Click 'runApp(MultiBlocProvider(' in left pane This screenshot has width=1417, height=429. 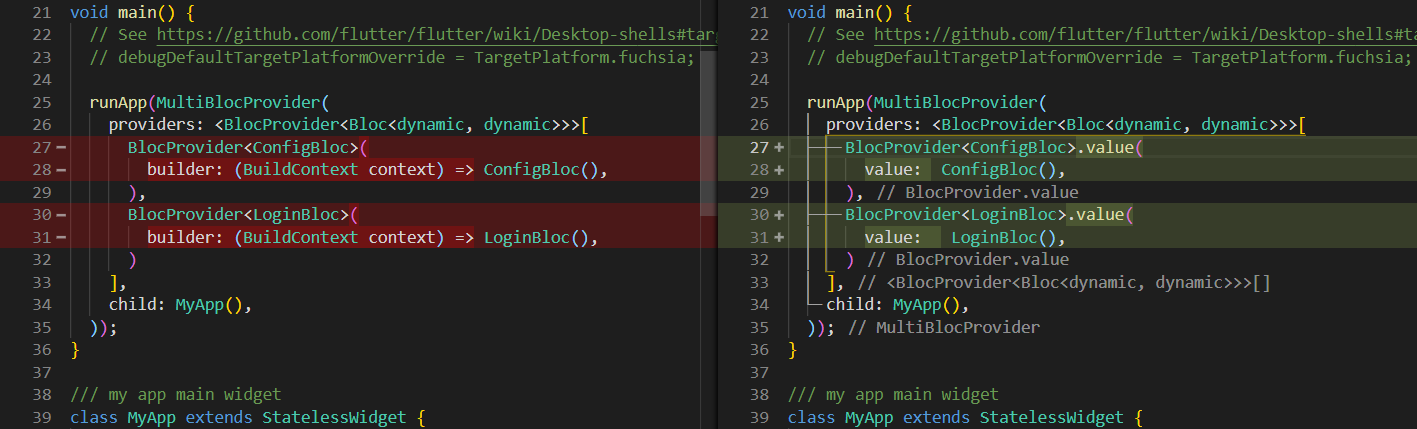pos(209,102)
